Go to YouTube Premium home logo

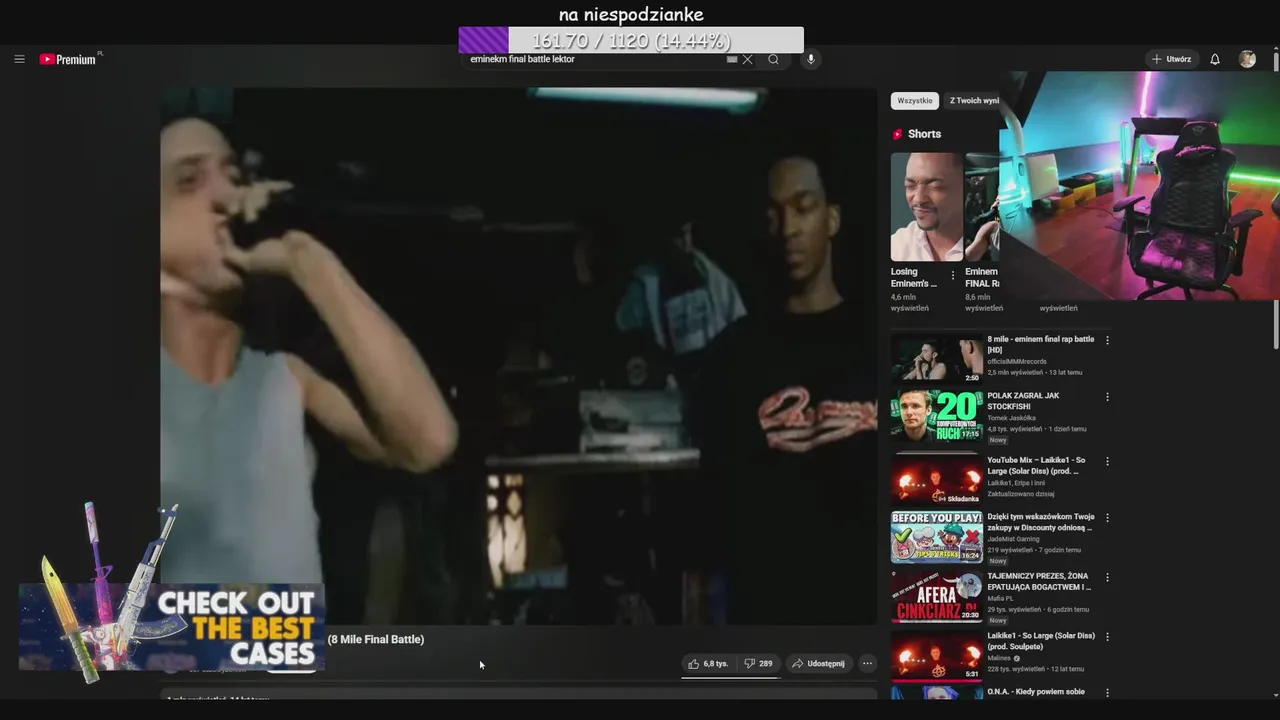pos(70,59)
